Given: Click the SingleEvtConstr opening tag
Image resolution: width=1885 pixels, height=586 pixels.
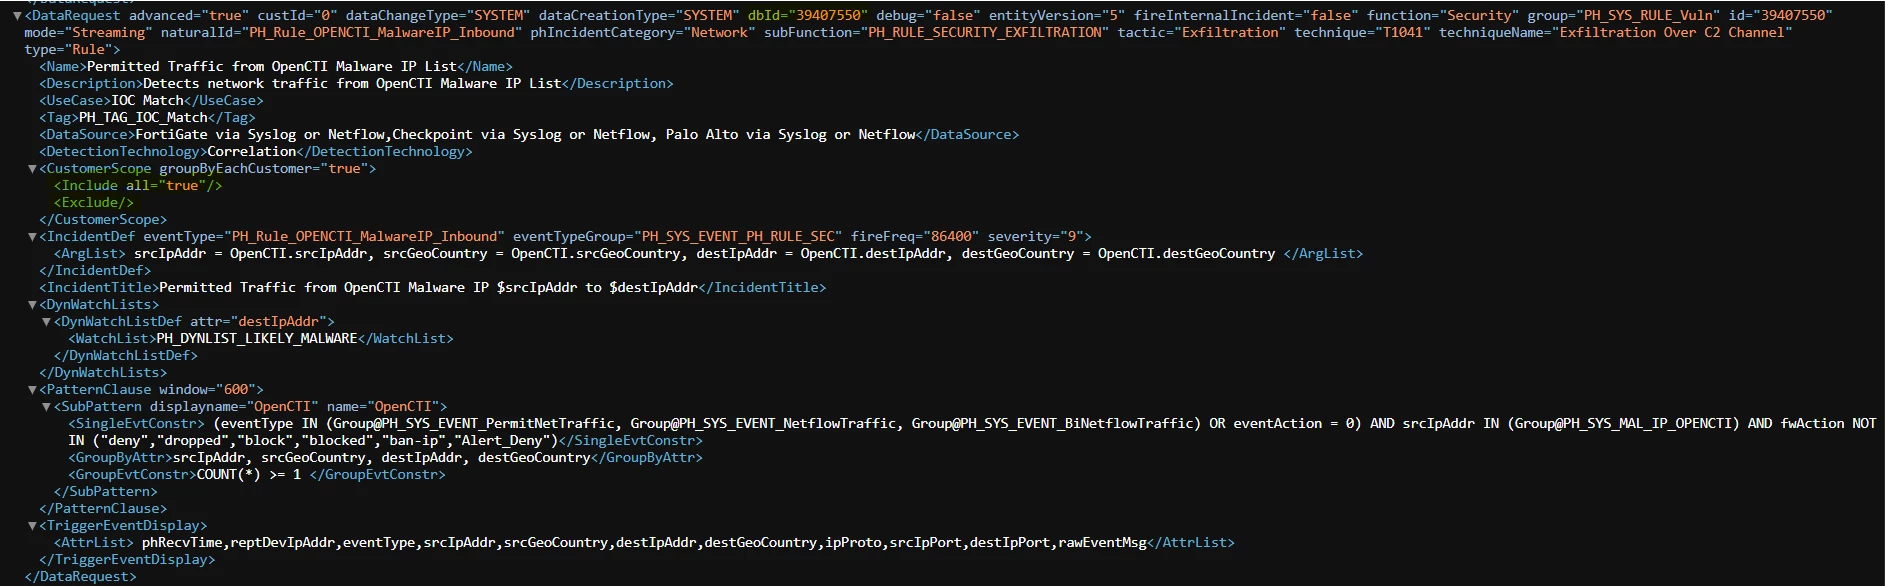Looking at the screenshot, I should click(137, 423).
